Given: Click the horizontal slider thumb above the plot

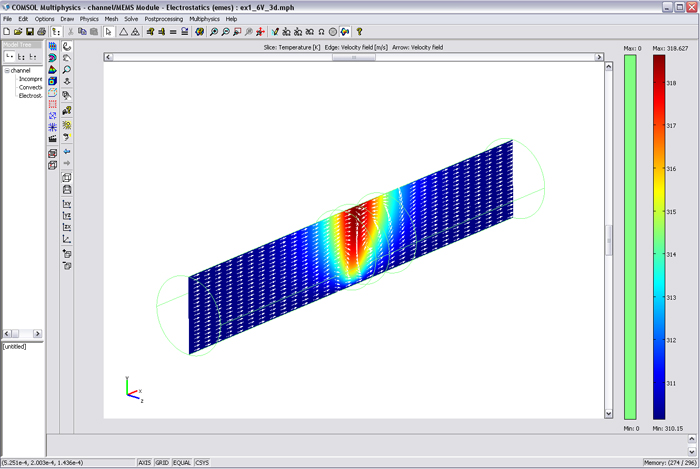Looking at the screenshot, I should pyautogui.click(x=354, y=57).
